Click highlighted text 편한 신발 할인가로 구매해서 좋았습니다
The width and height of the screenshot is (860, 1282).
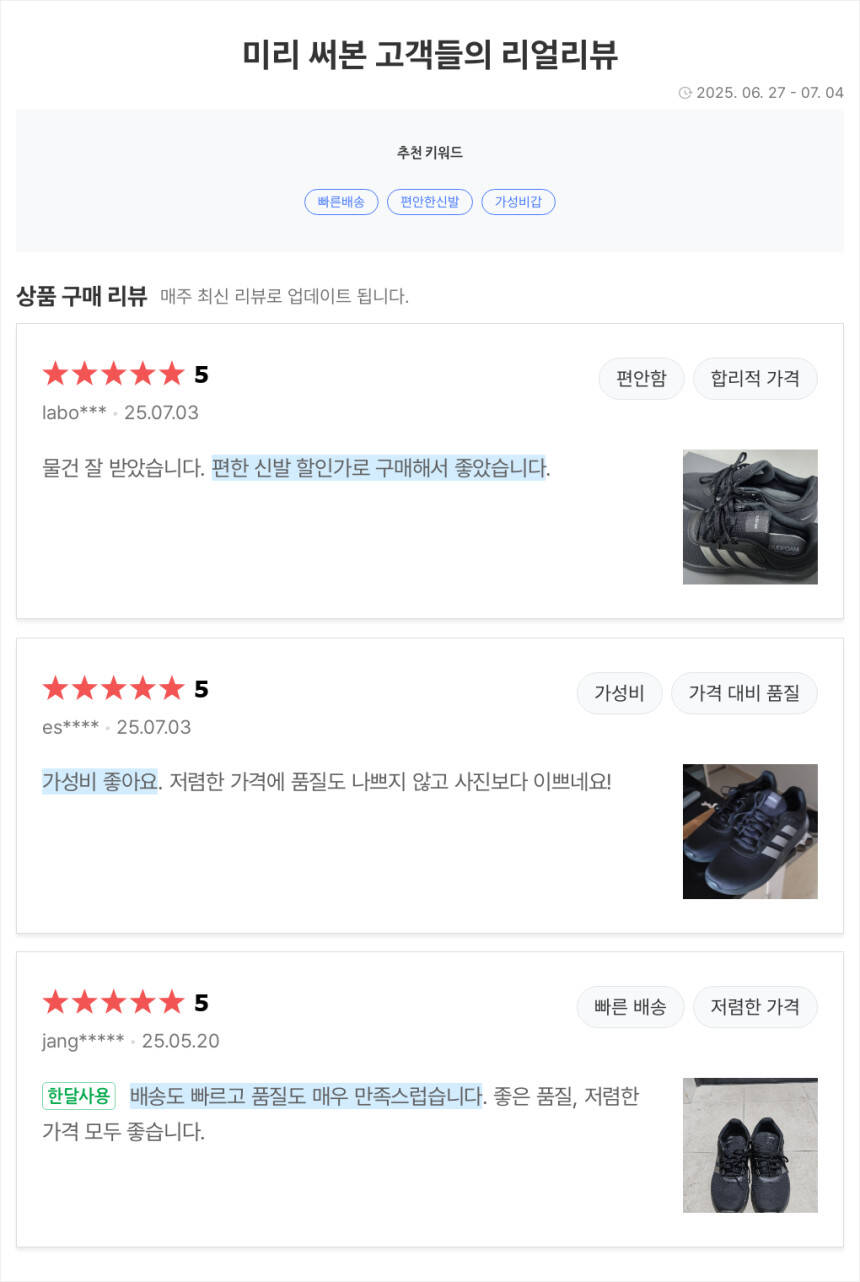379,468
